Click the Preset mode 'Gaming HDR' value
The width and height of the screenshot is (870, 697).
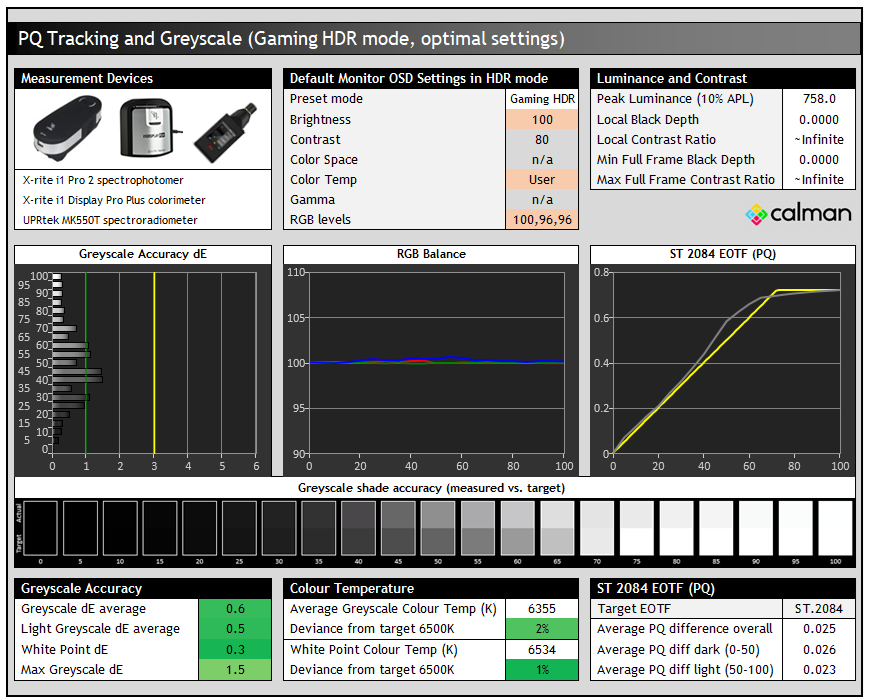coord(542,99)
